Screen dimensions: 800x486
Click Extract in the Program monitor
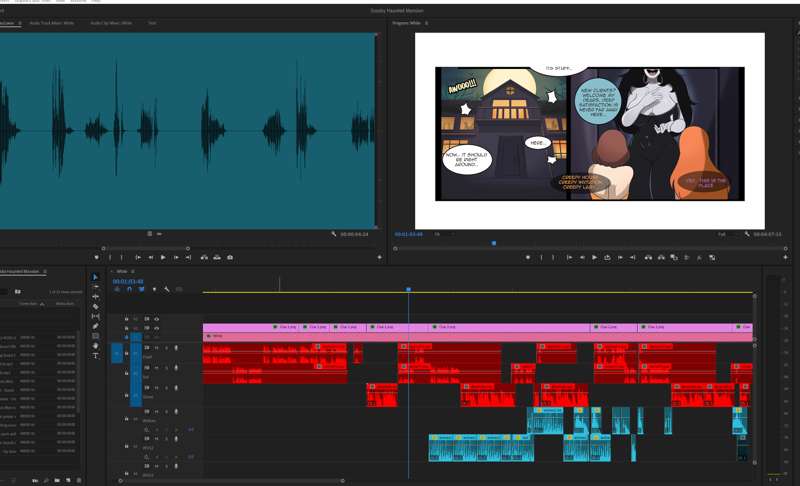click(x=661, y=258)
